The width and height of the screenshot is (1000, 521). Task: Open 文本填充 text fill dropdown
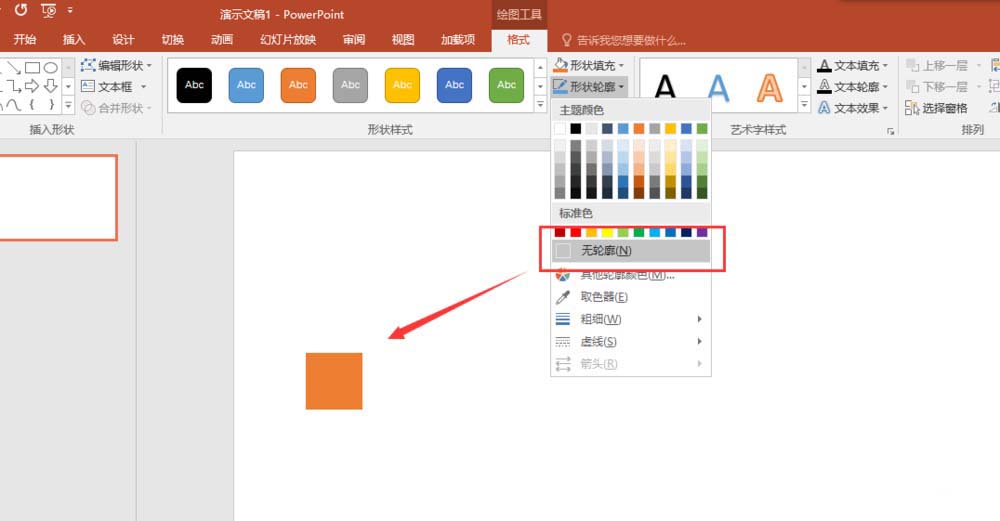pyautogui.click(x=853, y=65)
